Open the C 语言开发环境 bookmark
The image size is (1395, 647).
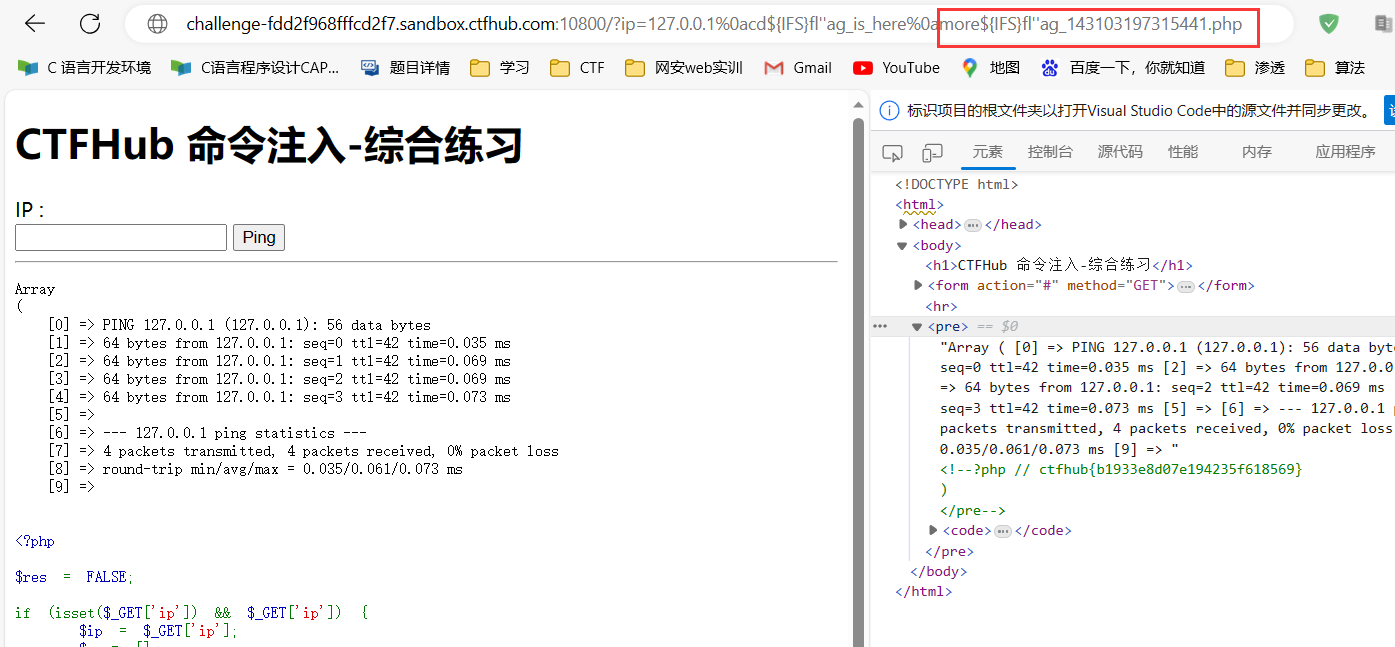pyautogui.click(x=84, y=68)
